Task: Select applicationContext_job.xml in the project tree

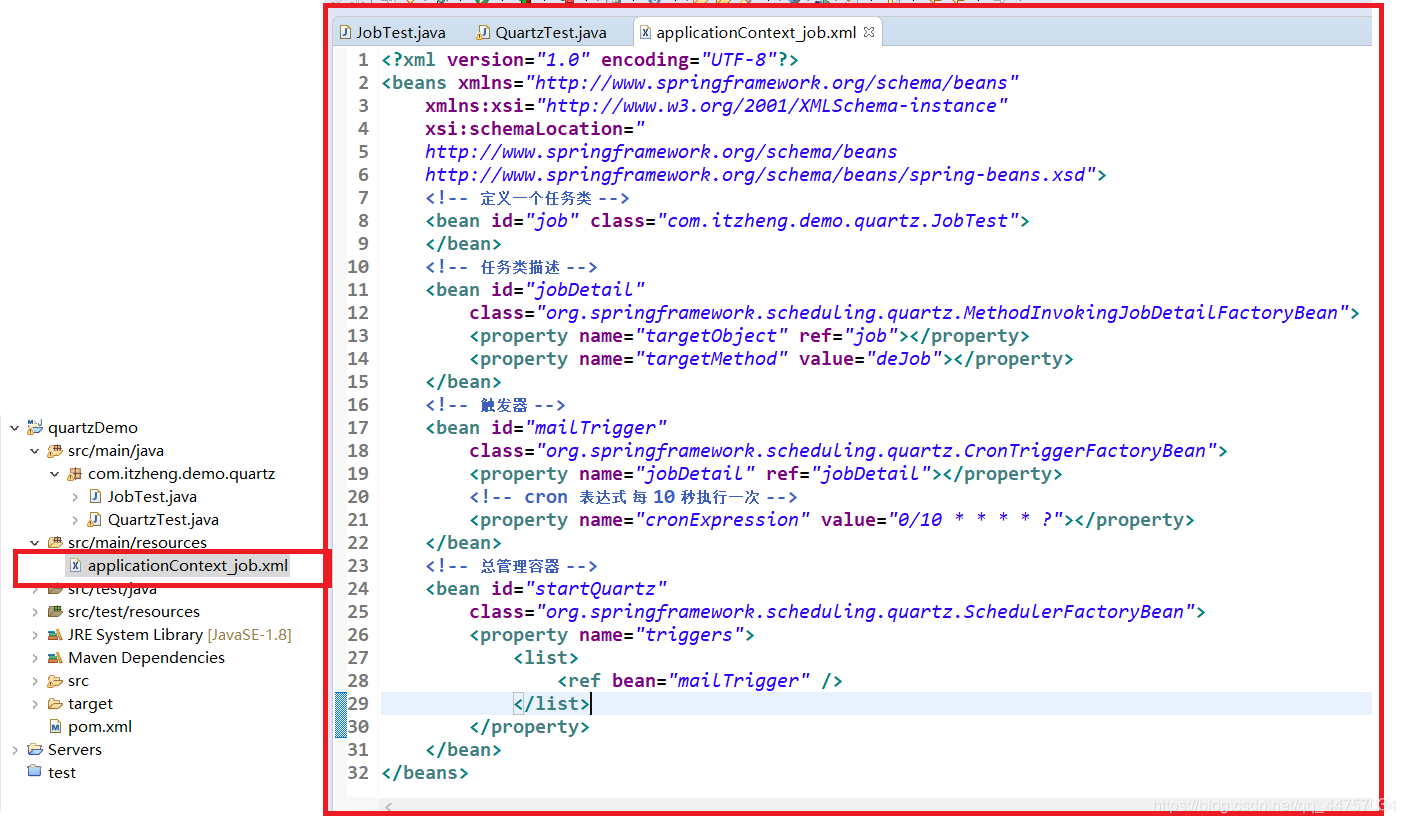Action: [x=188, y=566]
